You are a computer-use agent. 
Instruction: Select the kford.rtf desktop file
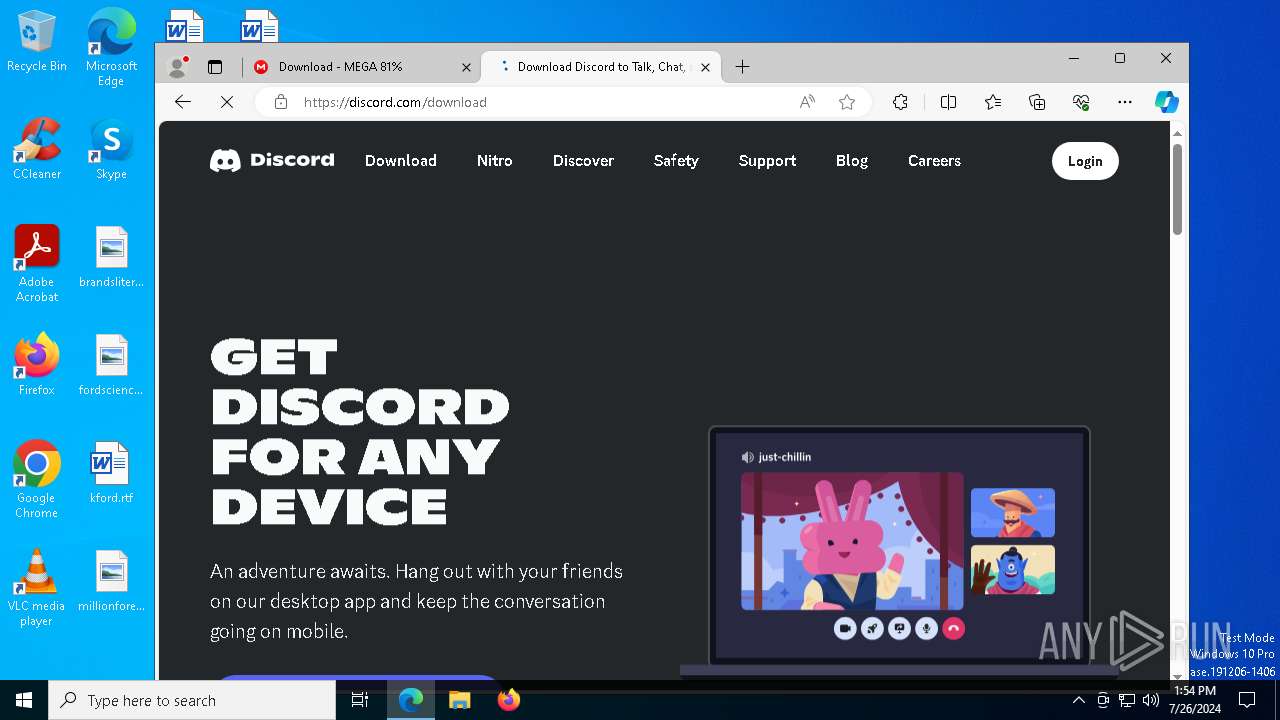coord(111,472)
